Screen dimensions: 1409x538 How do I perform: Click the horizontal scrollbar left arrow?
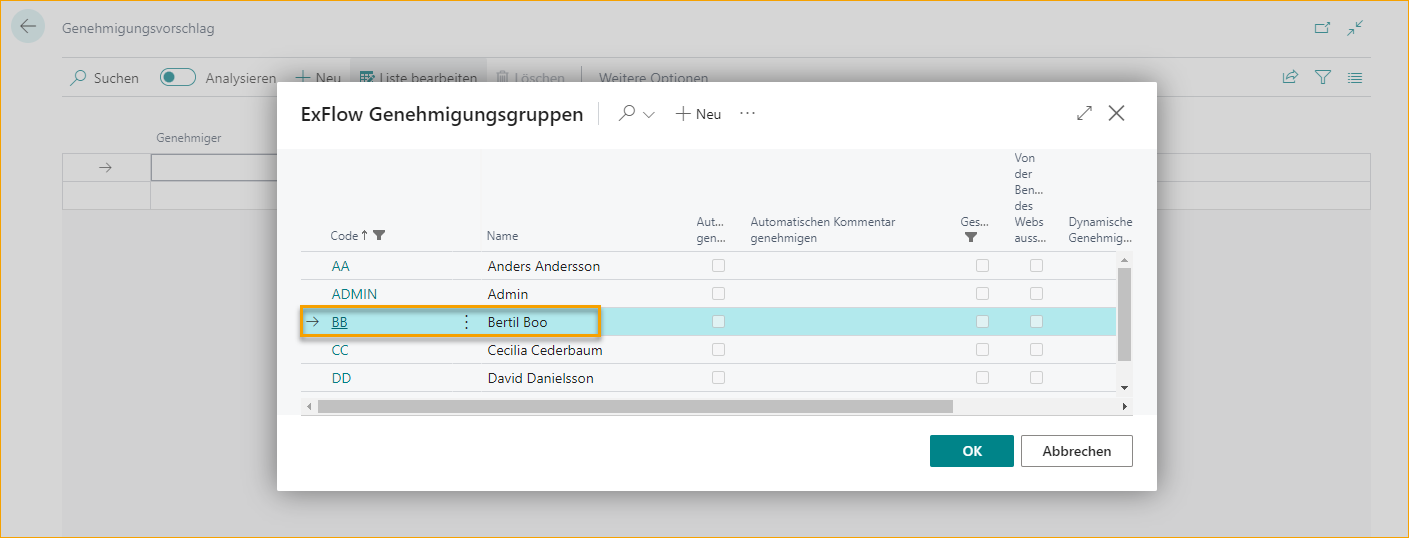click(x=309, y=406)
